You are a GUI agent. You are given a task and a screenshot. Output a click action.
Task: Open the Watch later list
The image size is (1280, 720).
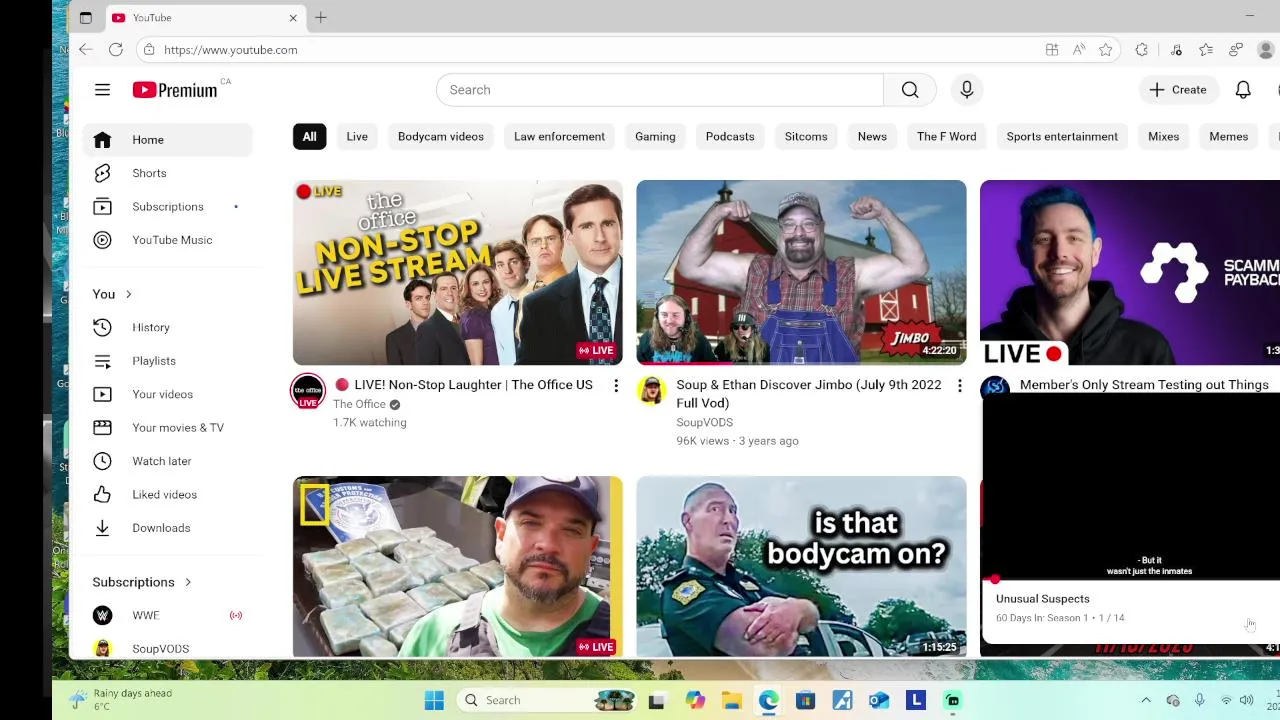(x=167, y=461)
